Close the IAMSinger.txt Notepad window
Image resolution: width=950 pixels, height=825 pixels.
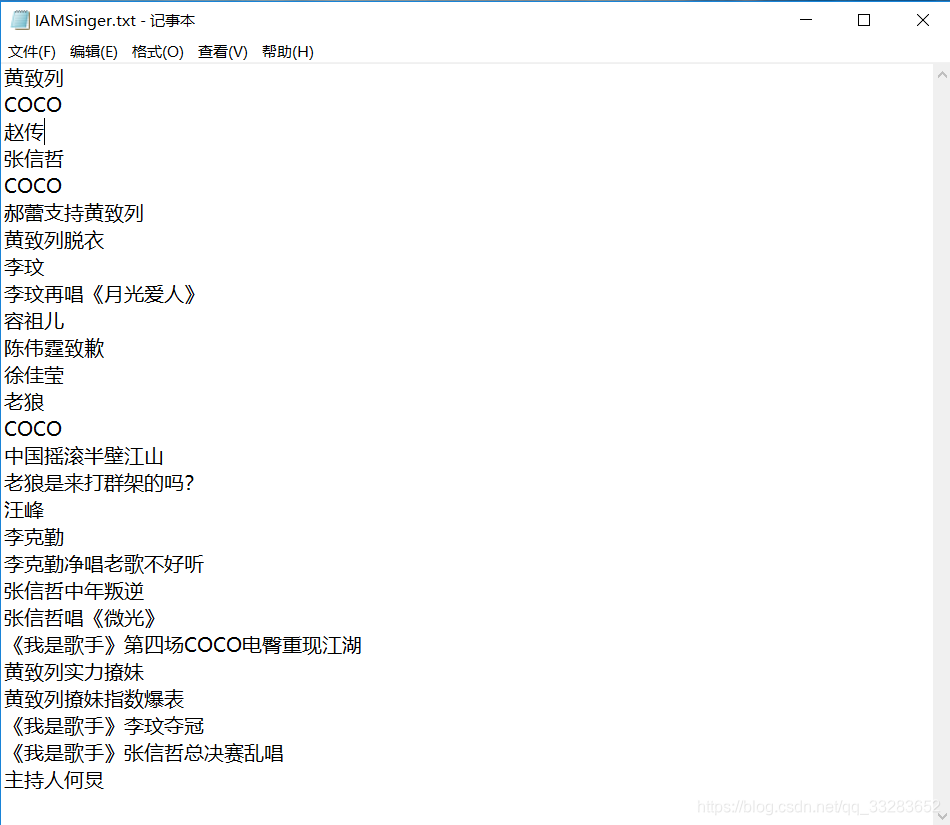pos(923,20)
